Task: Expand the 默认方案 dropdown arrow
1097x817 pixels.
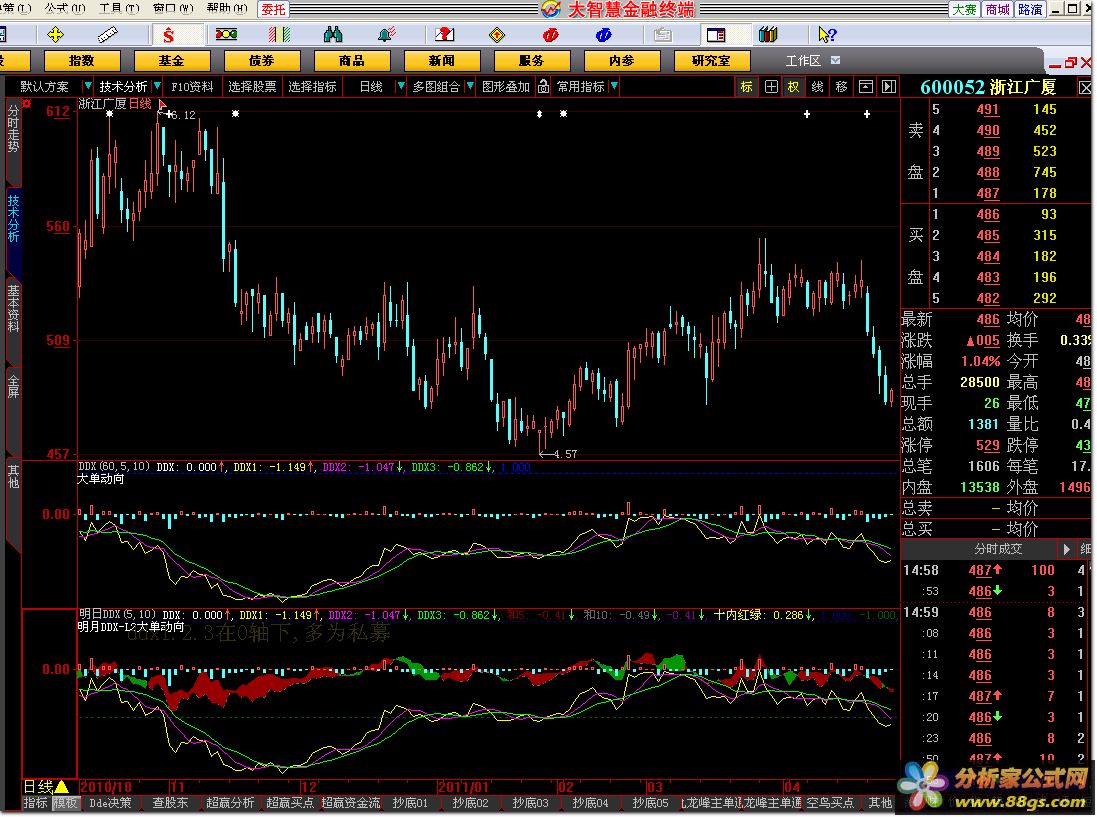Action: pos(87,86)
